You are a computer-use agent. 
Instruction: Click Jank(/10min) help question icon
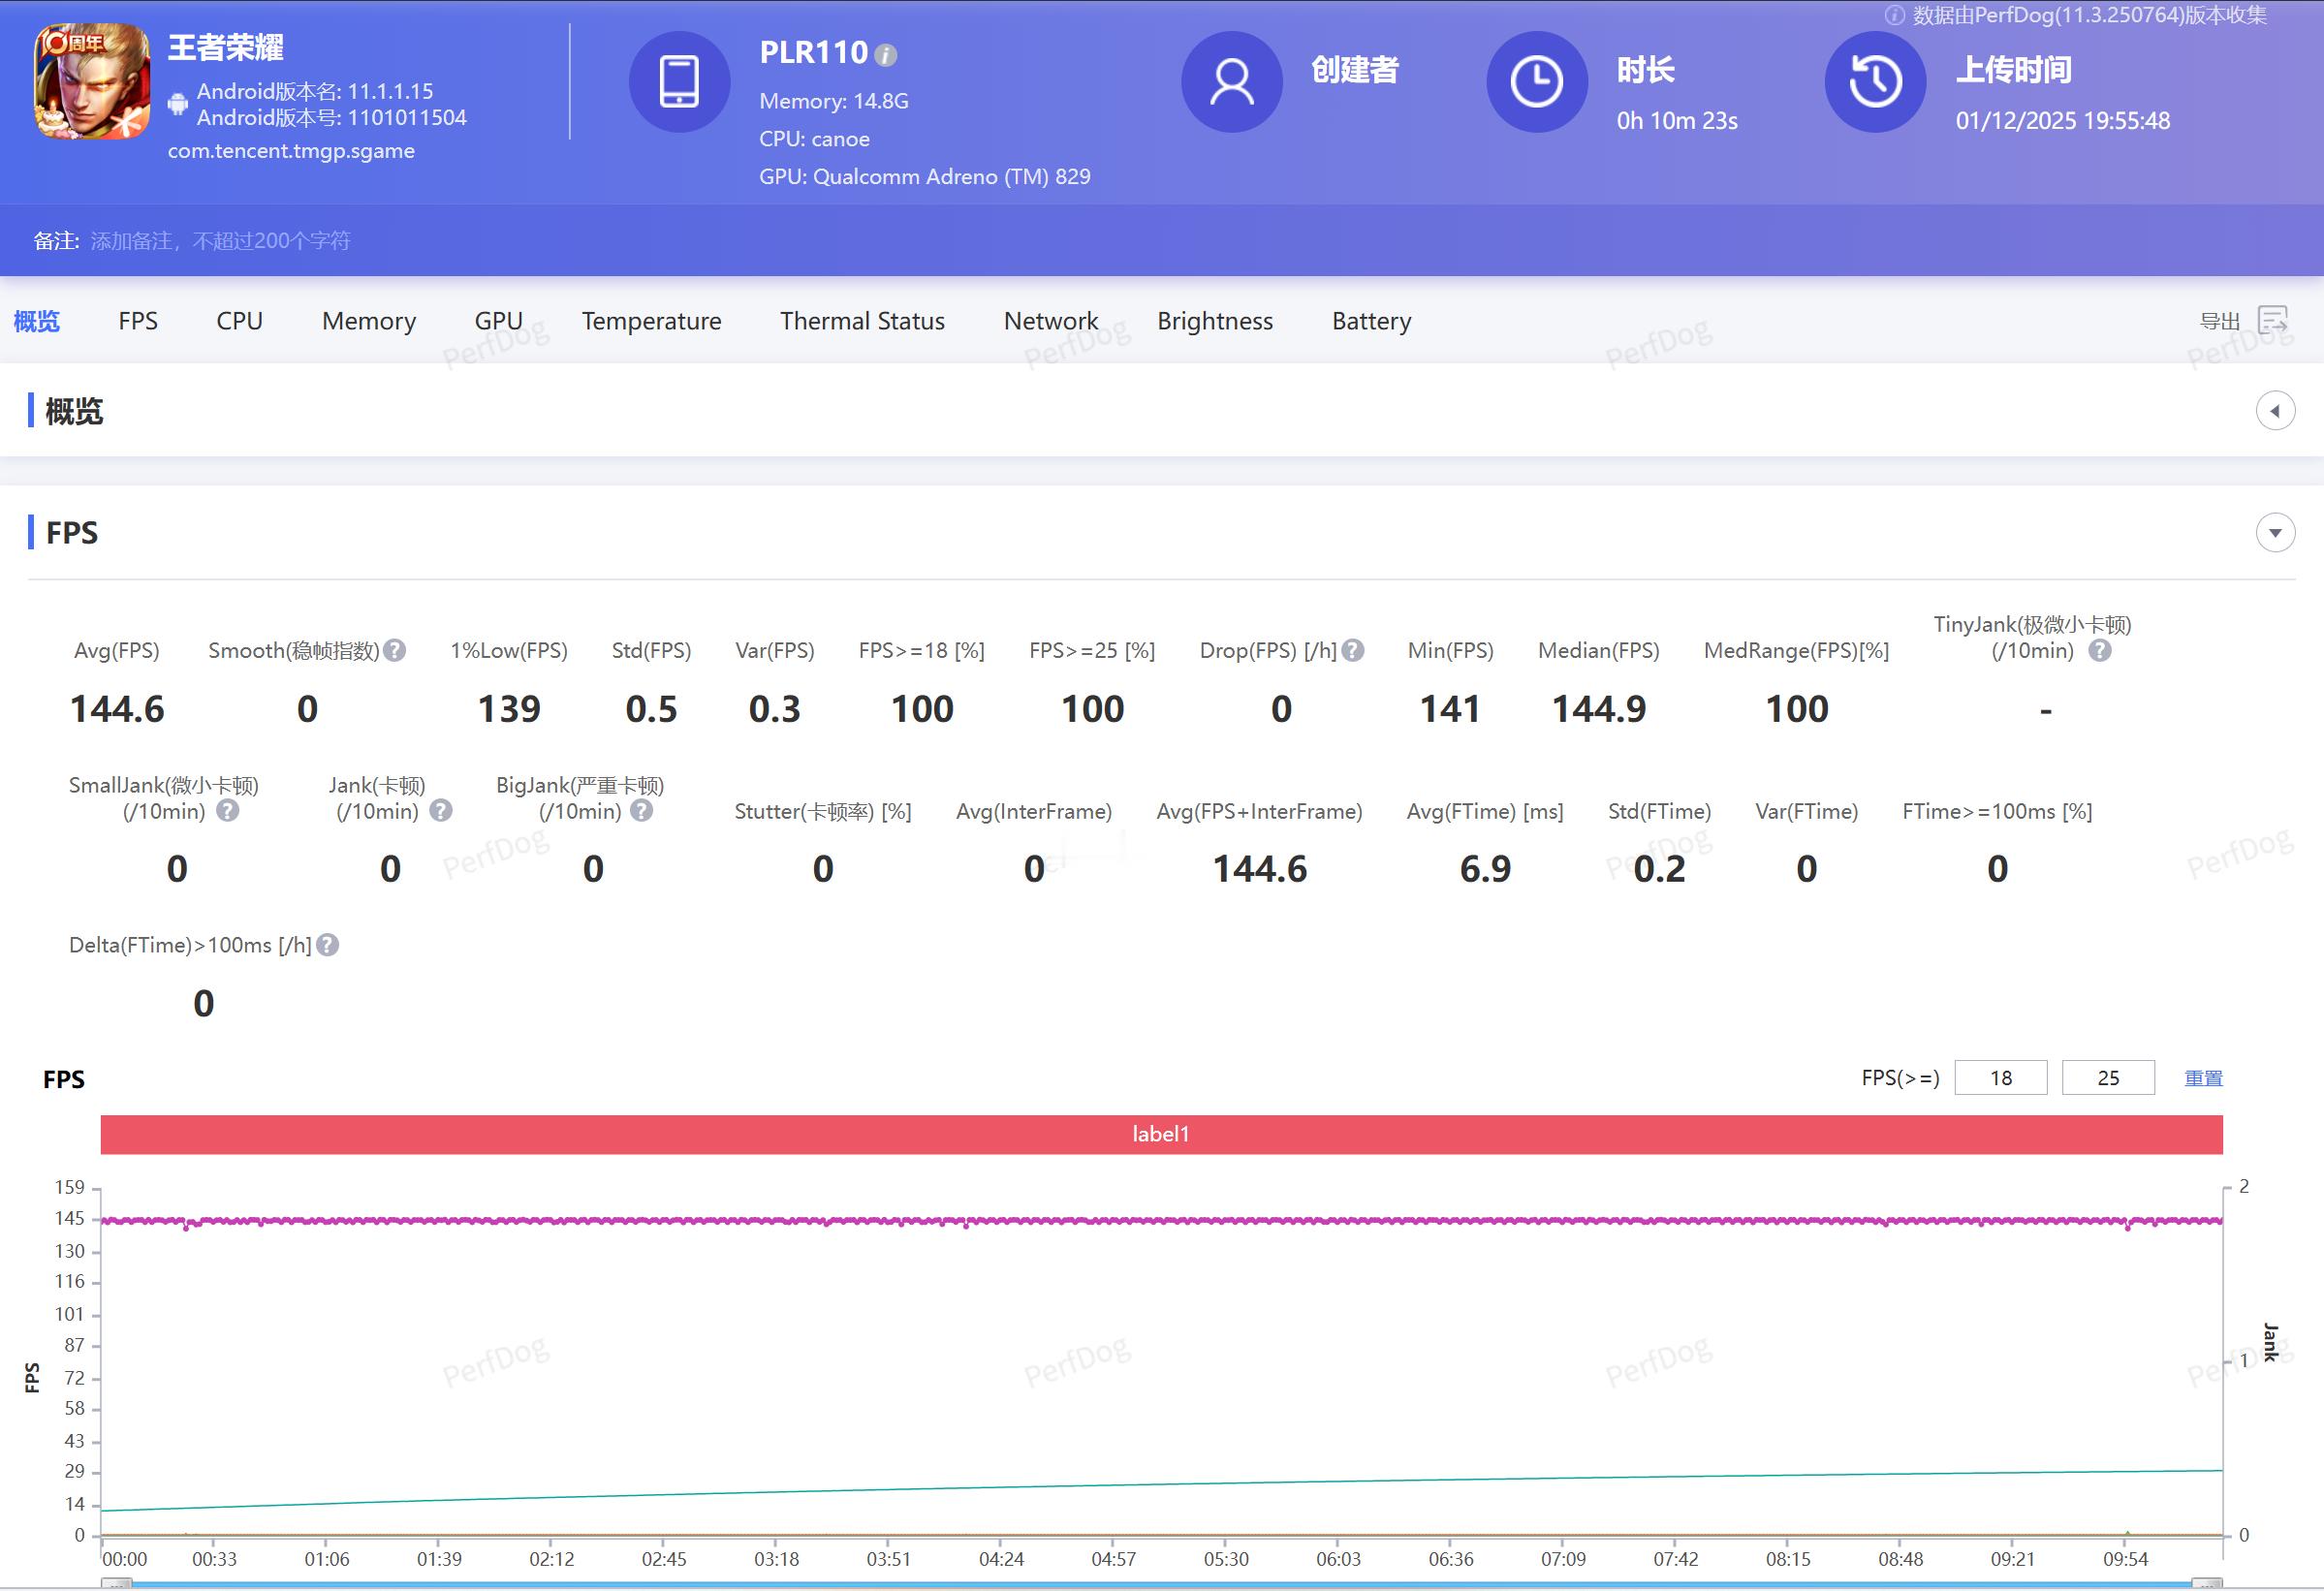coord(441,811)
